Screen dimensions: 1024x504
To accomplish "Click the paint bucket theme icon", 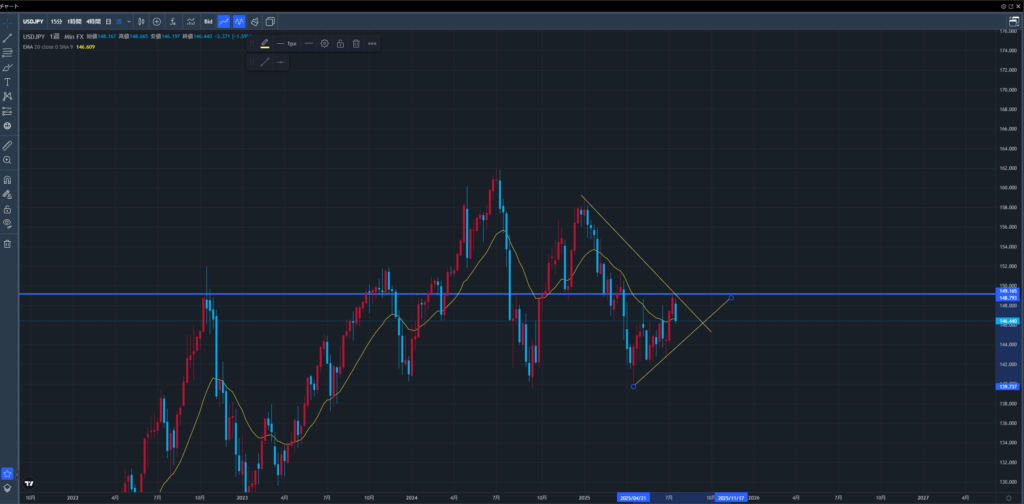I will coord(255,22).
